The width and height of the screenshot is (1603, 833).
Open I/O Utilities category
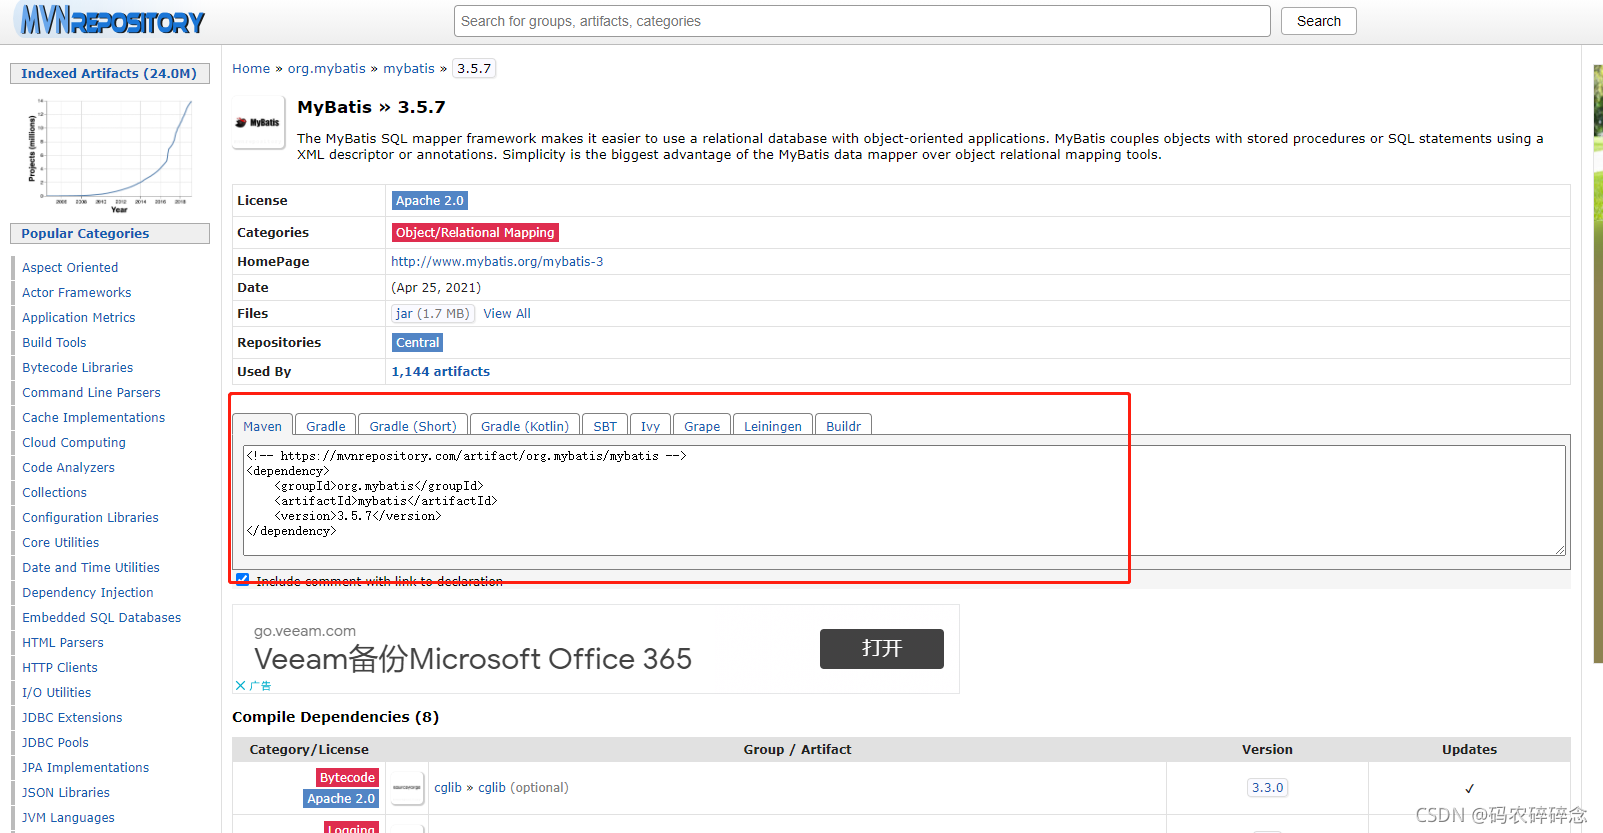[x=57, y=692]
